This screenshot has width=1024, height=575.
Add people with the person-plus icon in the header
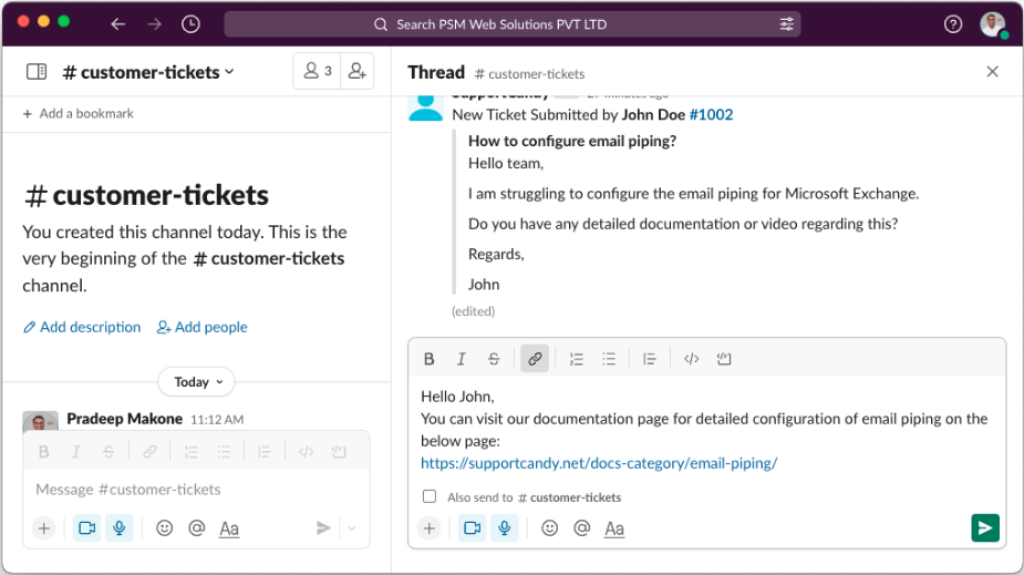click(x=357, y=71)
